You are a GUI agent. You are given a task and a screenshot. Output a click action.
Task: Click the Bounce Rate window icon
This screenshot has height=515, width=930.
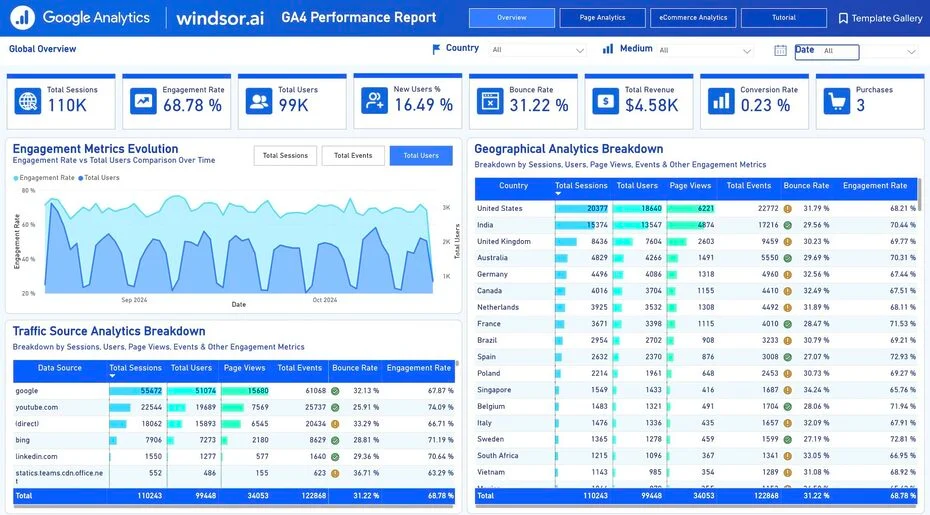click(x=490, y=101)
